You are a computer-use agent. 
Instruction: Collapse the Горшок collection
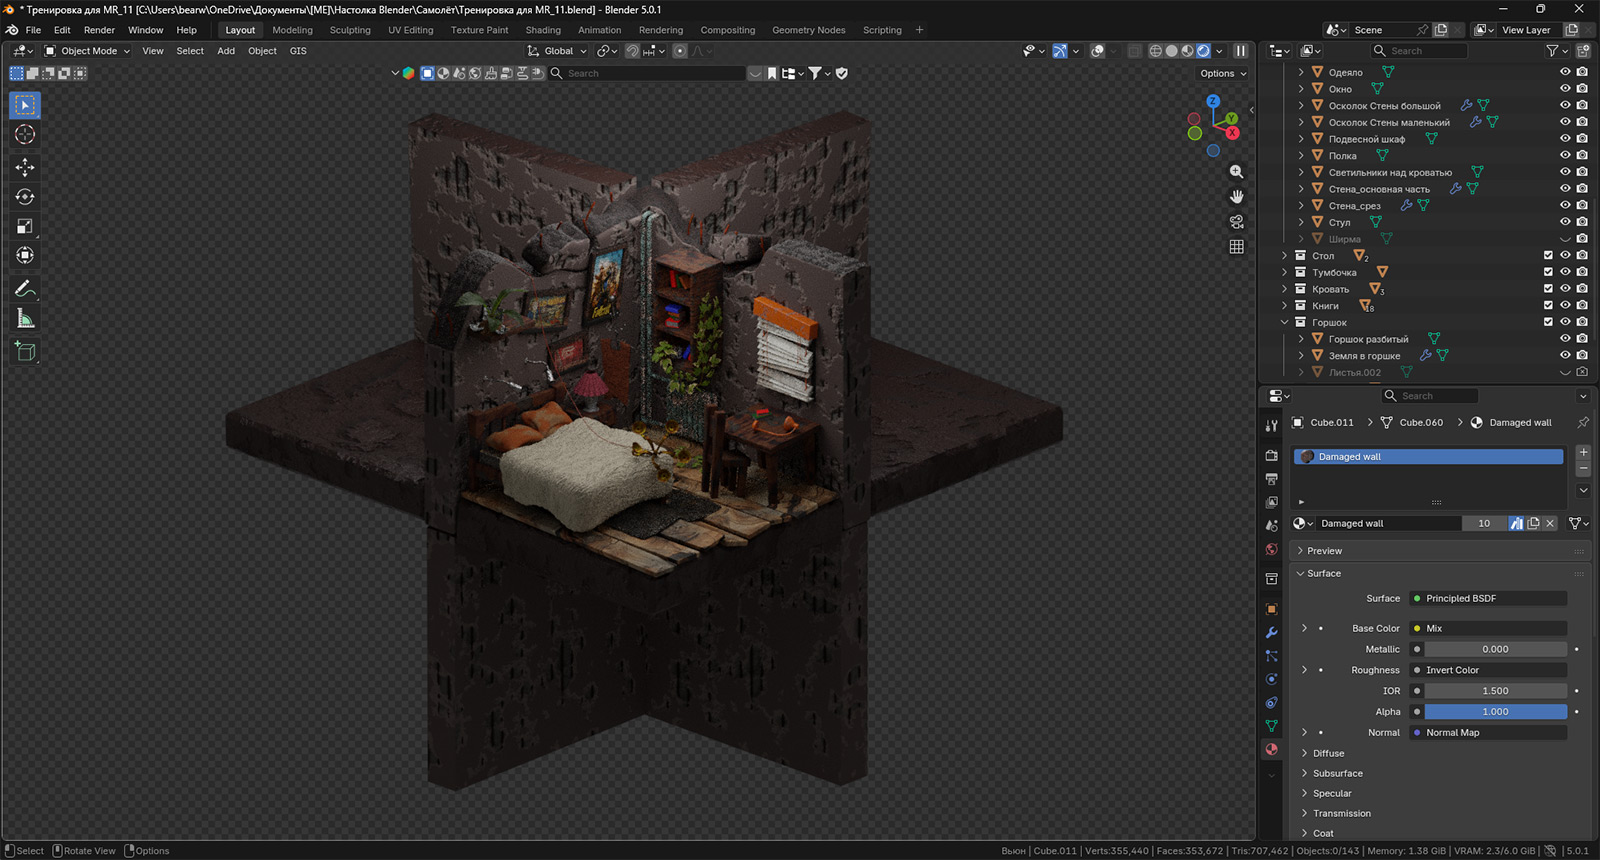click(1285, 322)
